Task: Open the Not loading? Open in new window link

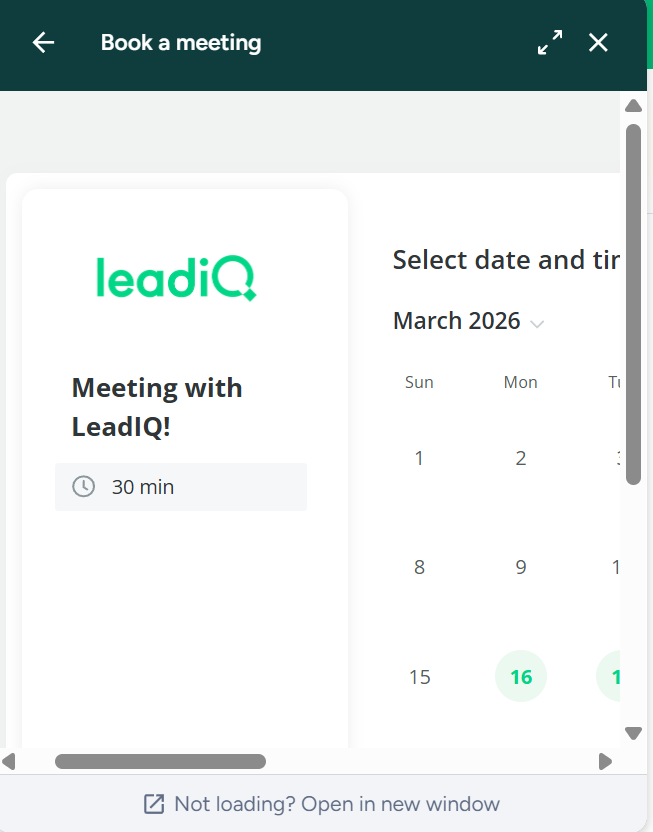Action: click(336, 804)
